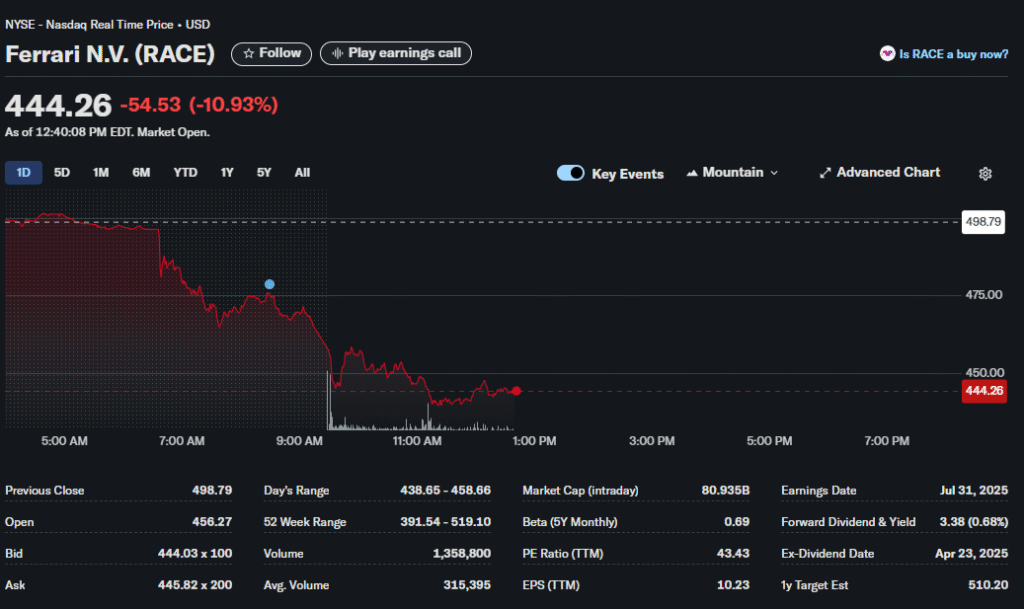This screenshot has width=1024, height=609.
Task: Open chart settings gear icon
Action: point(985,174)
